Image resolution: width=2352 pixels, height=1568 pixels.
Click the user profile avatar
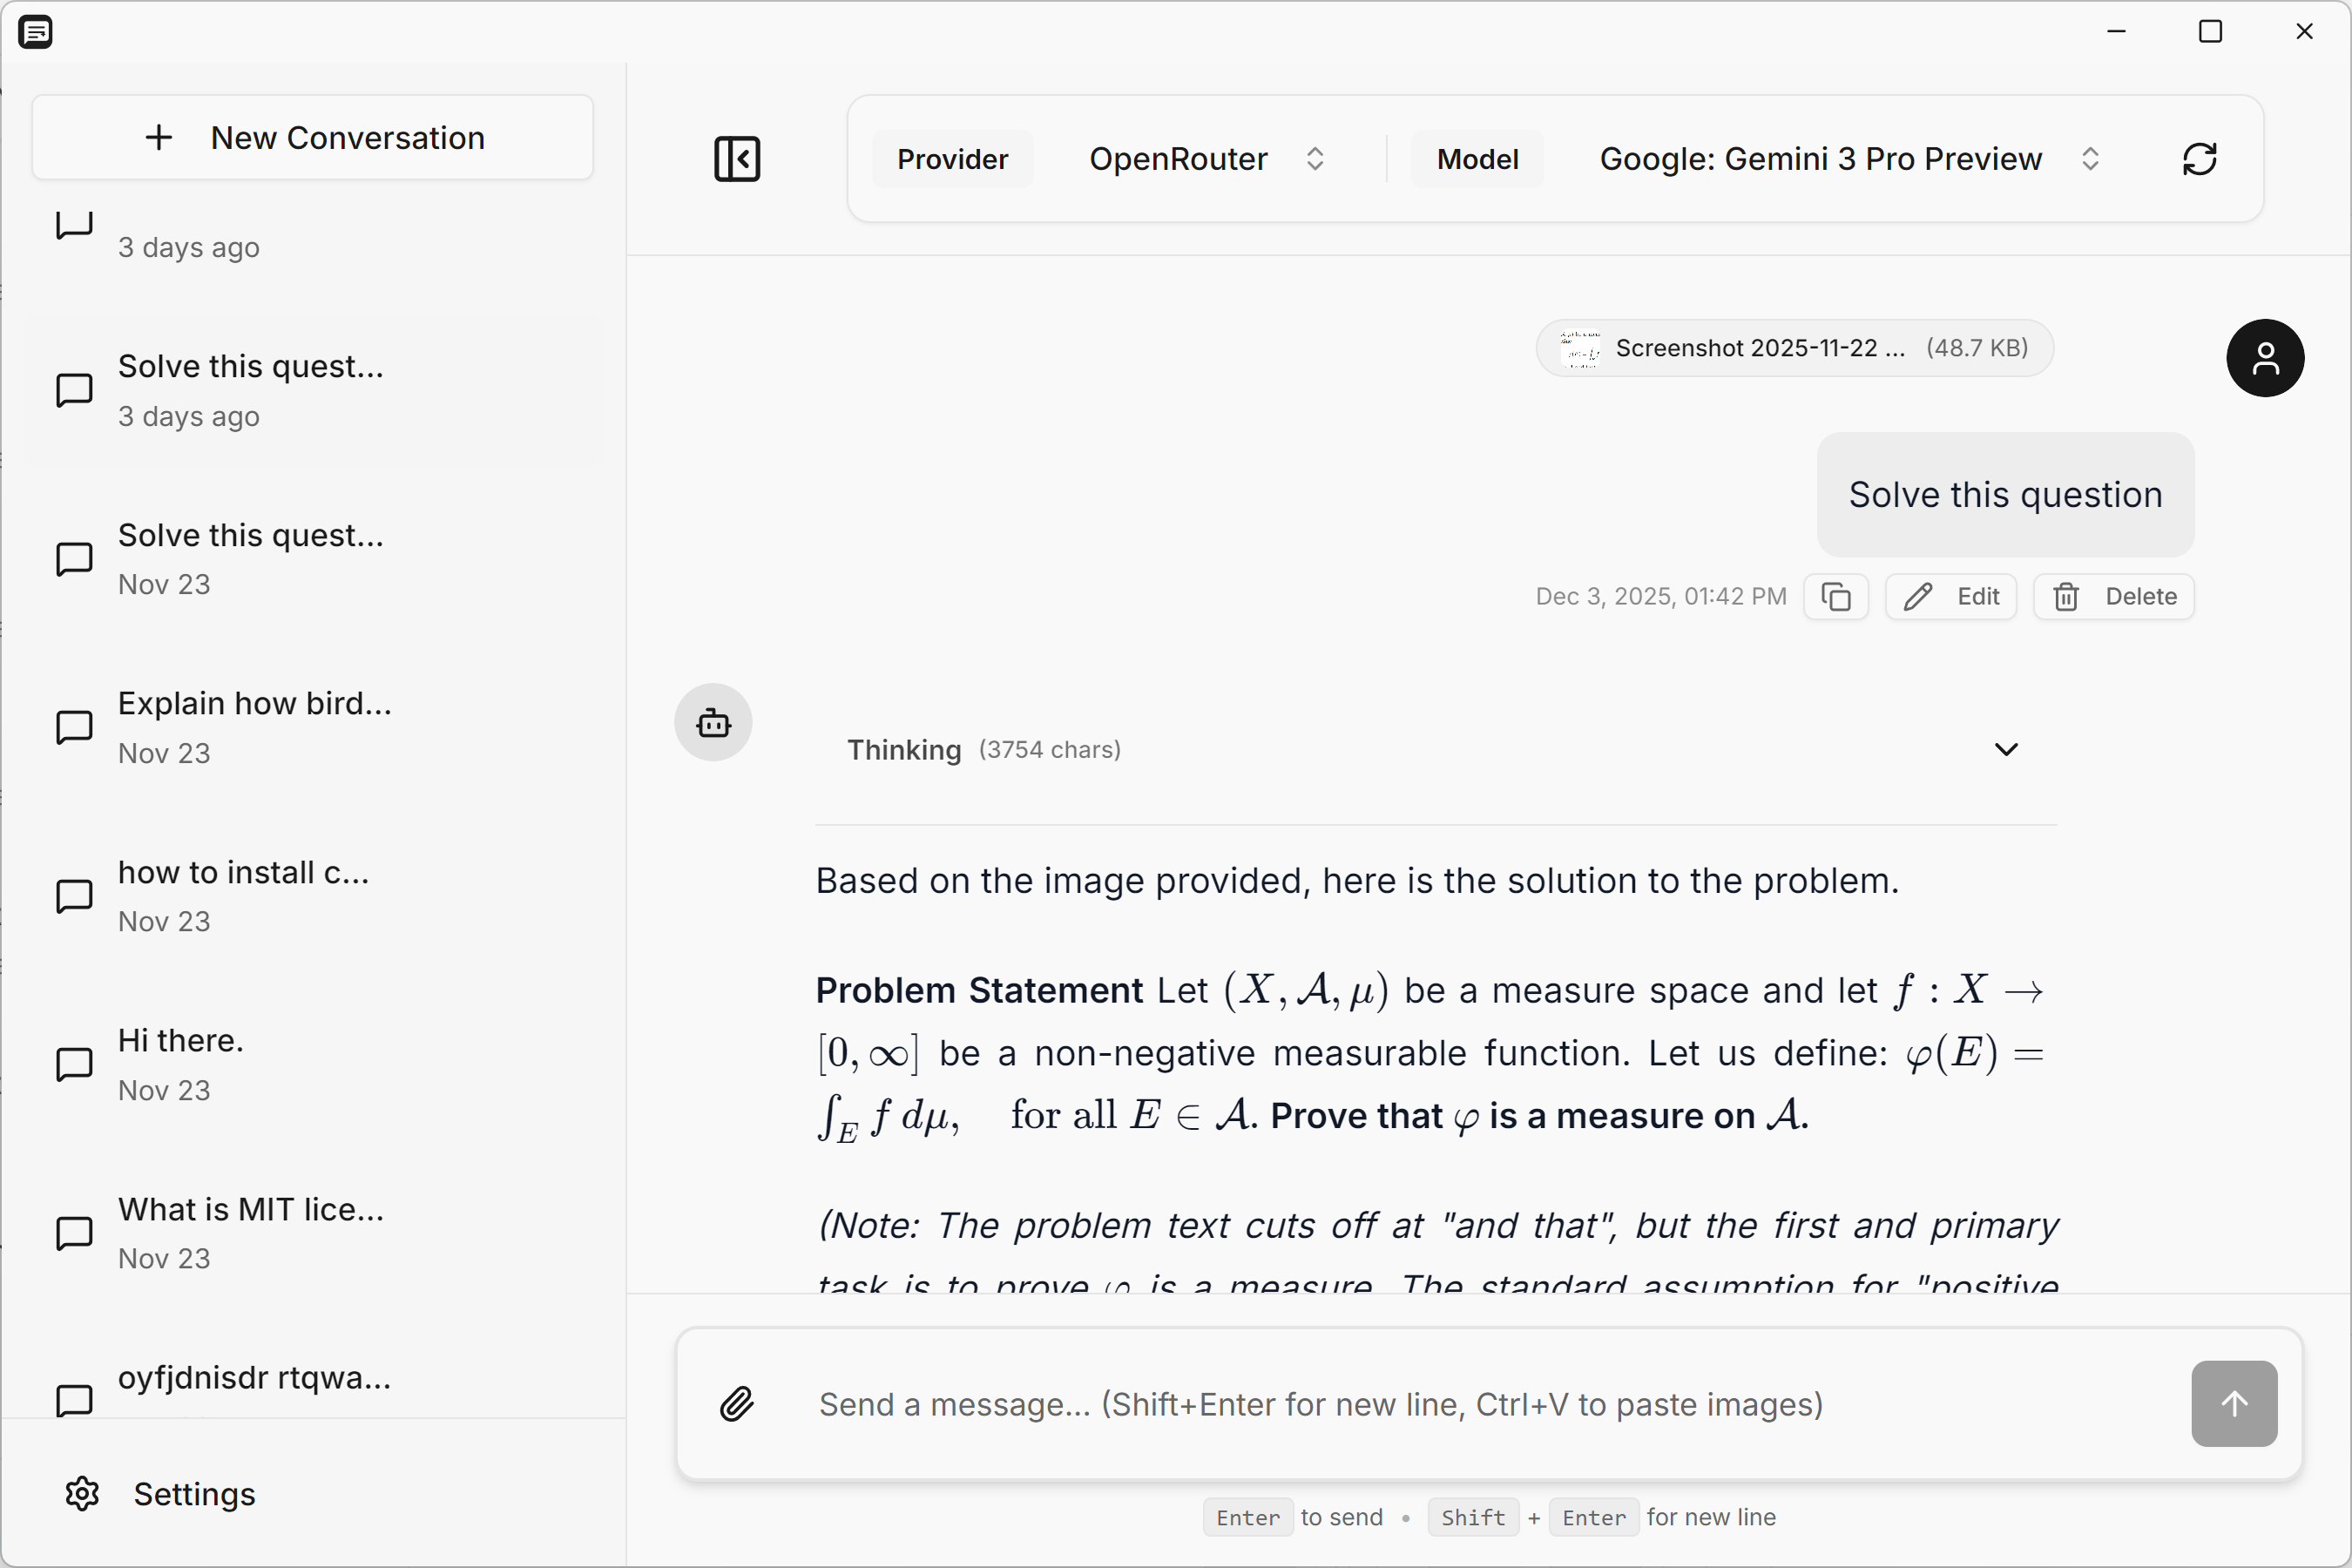(x=2266, y=358)
